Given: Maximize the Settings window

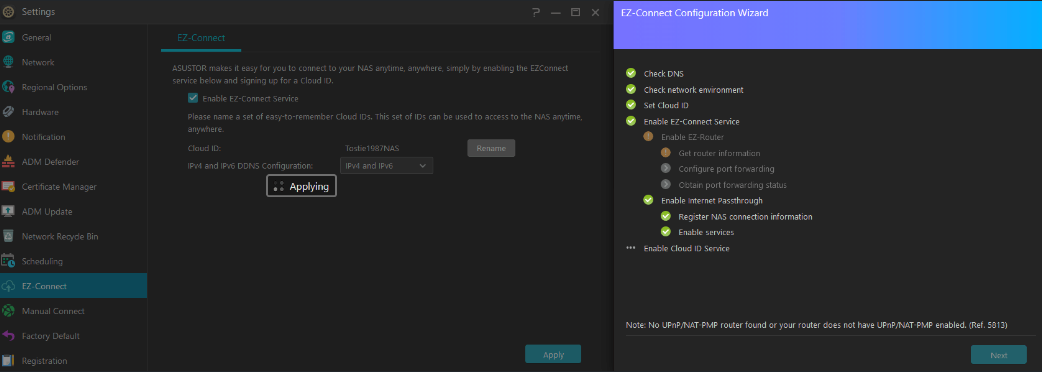Looking at the screenshot, I should [575, 12].
